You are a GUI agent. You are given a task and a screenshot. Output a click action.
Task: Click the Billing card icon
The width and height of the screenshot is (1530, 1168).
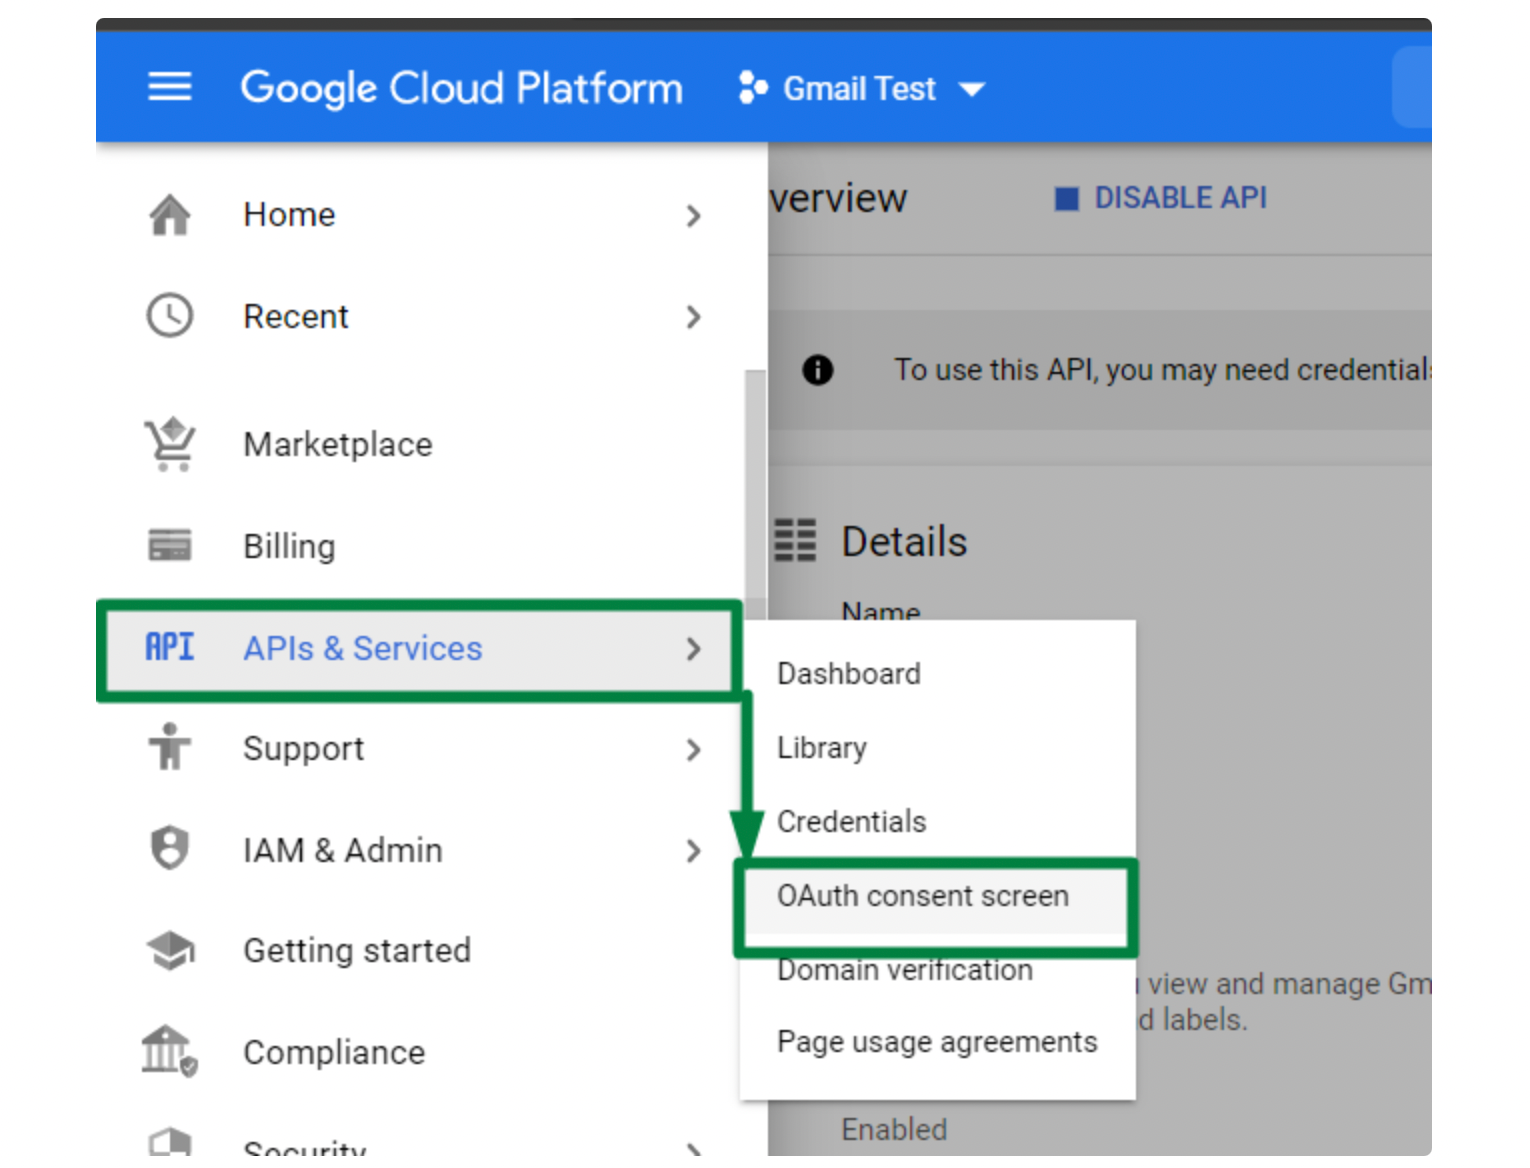[170, 546]
